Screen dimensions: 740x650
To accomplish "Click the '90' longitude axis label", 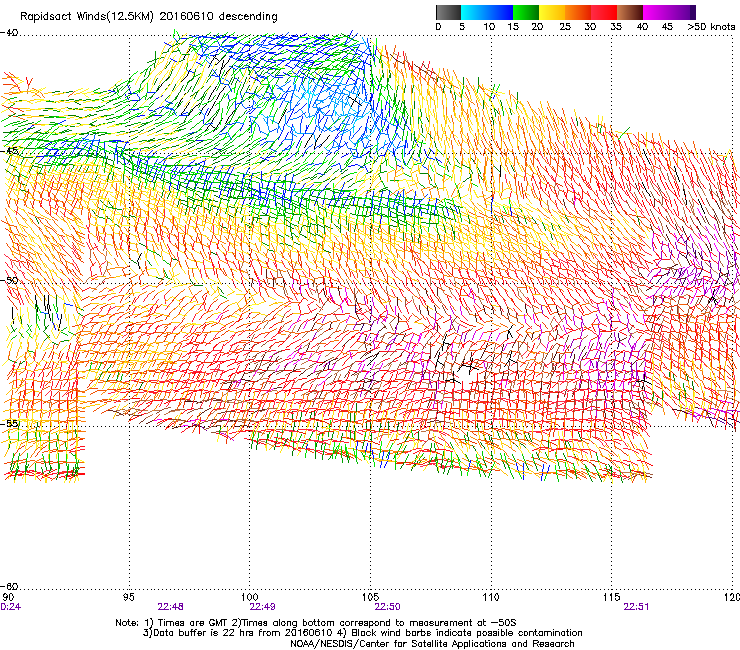I will click(x=8, y=597).
